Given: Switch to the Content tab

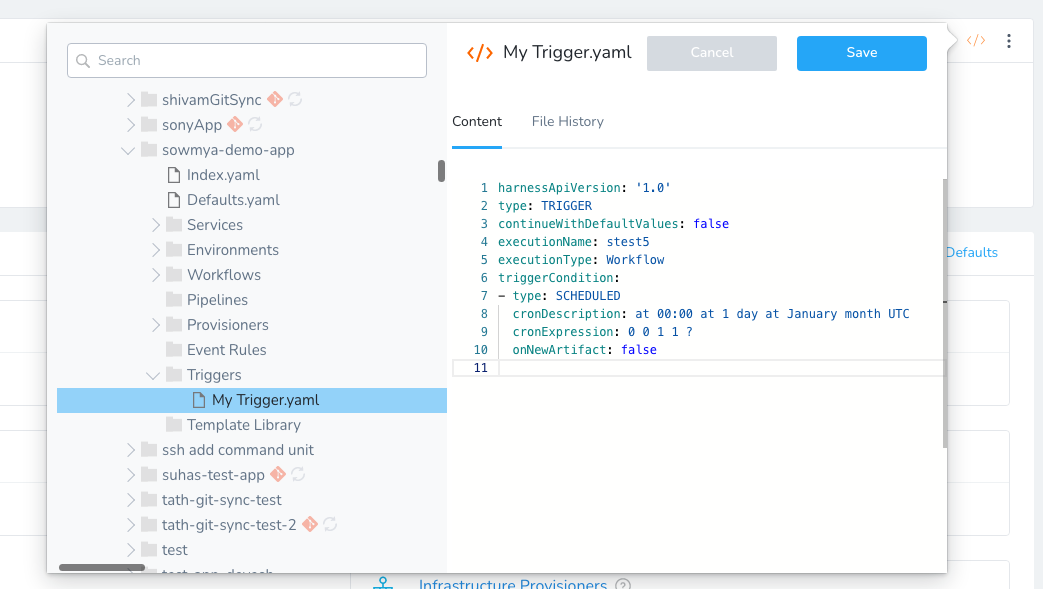Looking at the screenshot, I should tap(477, 122).
